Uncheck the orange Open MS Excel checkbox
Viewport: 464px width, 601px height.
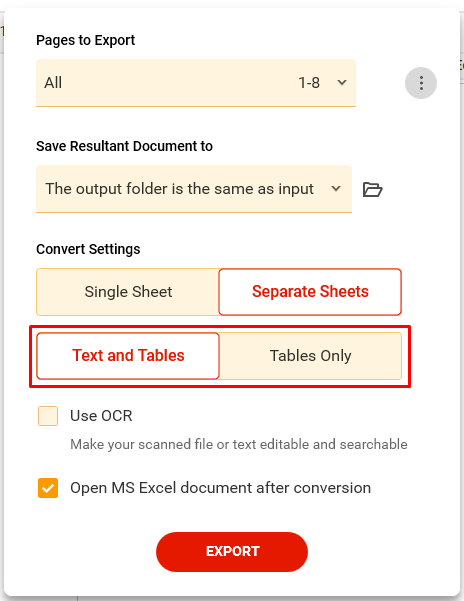48,488
